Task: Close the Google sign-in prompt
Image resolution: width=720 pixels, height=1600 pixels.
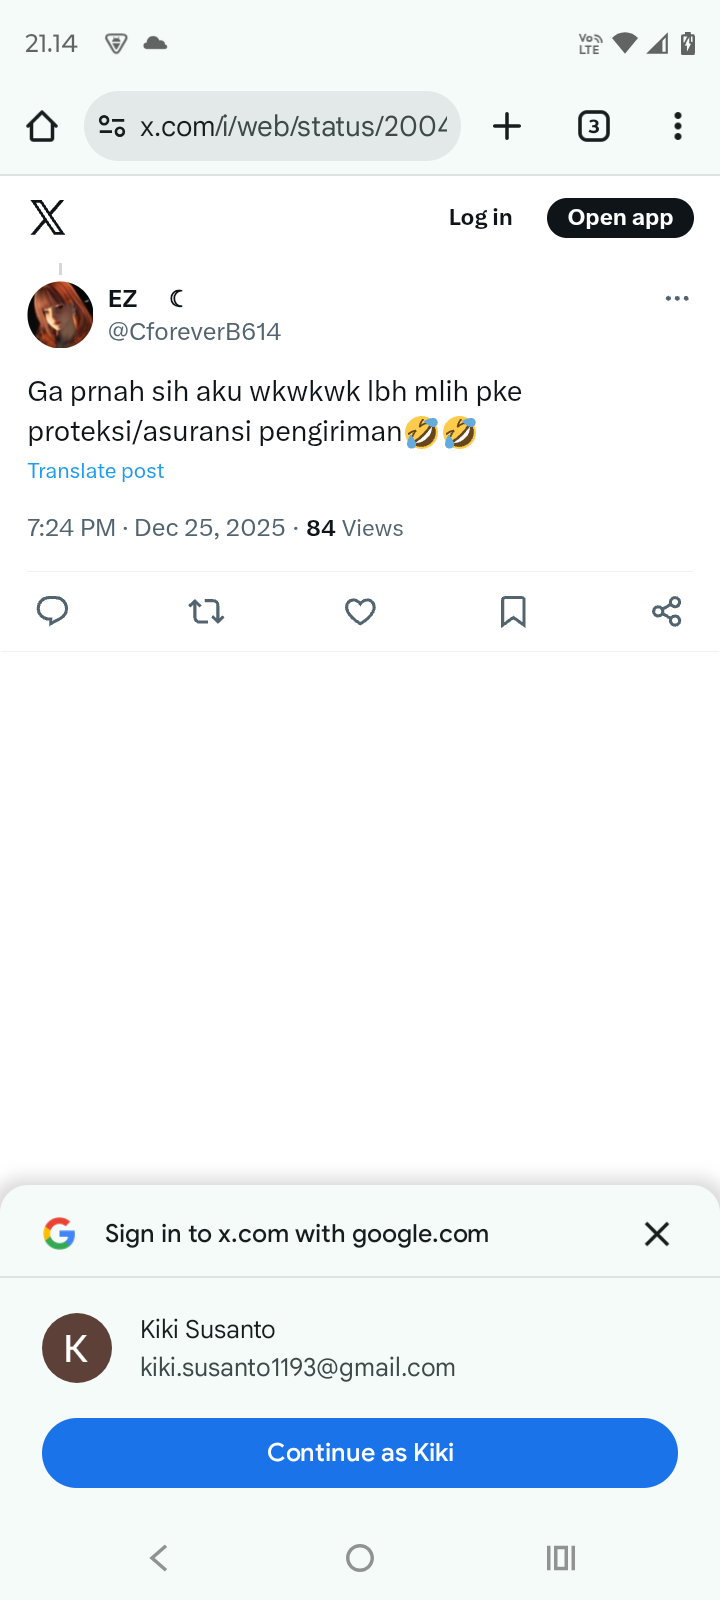Action: pos(657,1234)
